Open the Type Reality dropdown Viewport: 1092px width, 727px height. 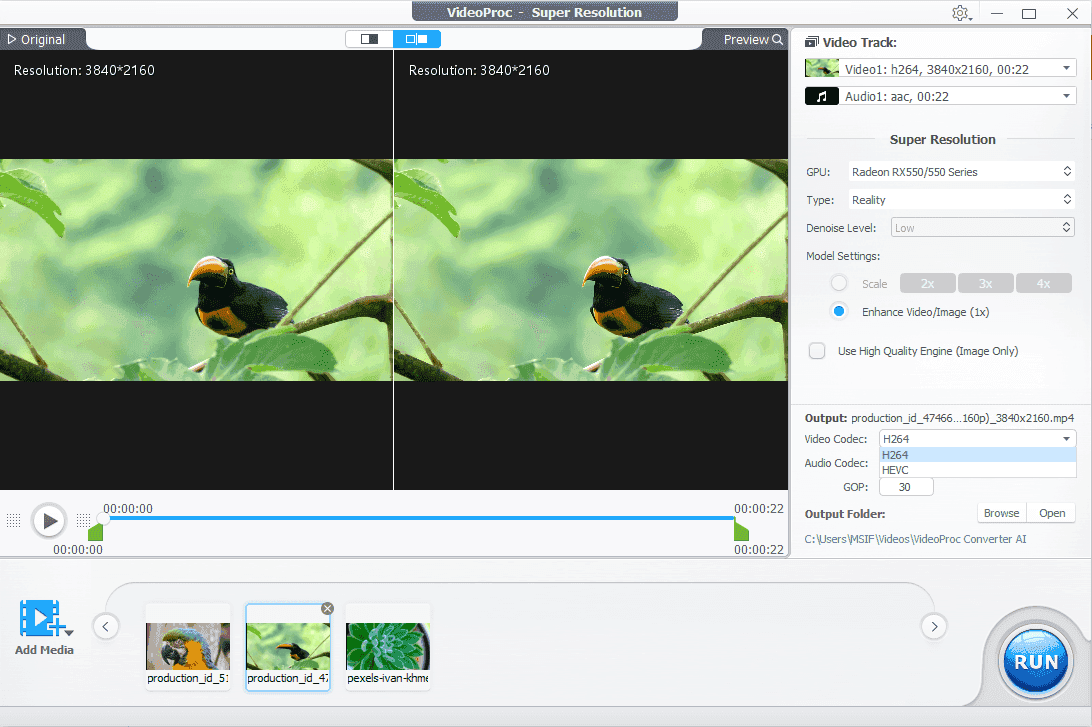961,200
